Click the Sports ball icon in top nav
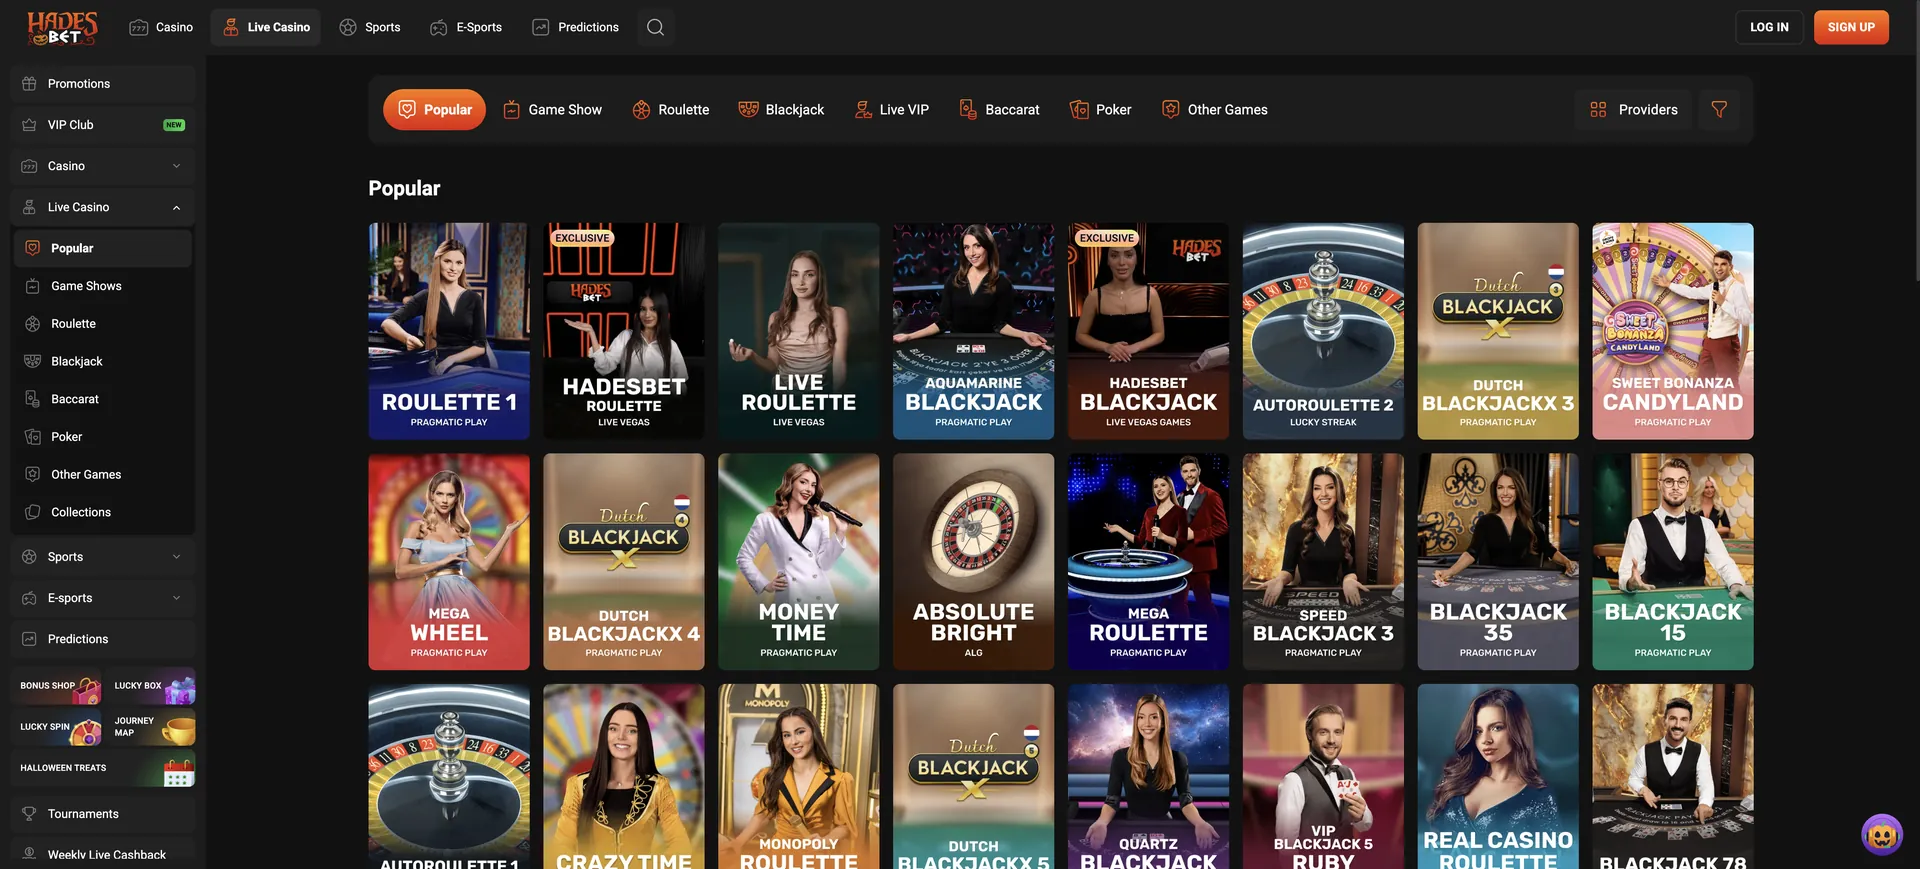Screen dimensions: 1920x869 click(348, 27)
